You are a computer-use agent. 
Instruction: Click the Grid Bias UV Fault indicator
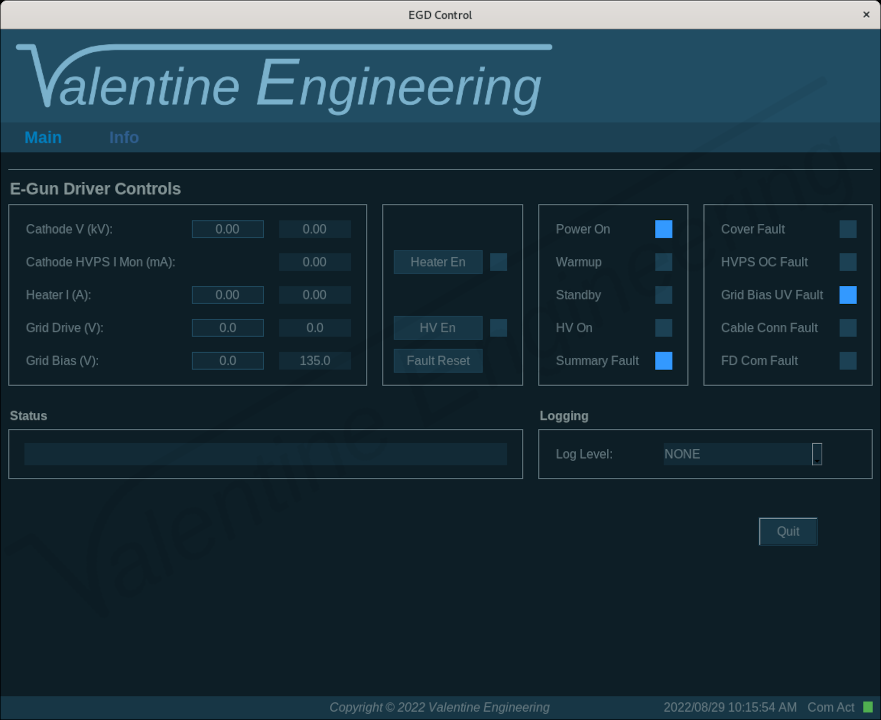[848, 295]
